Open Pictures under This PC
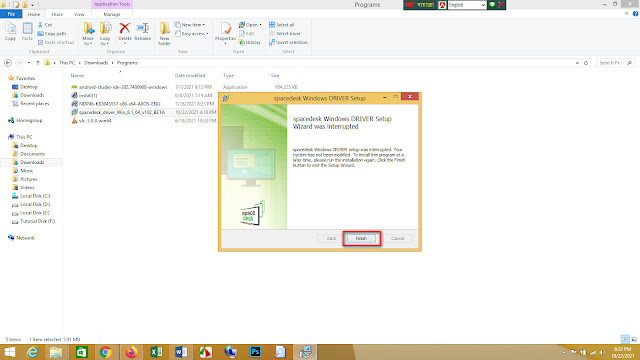The image size is (640, 360). pyautogui.click(x=29, y=179)
